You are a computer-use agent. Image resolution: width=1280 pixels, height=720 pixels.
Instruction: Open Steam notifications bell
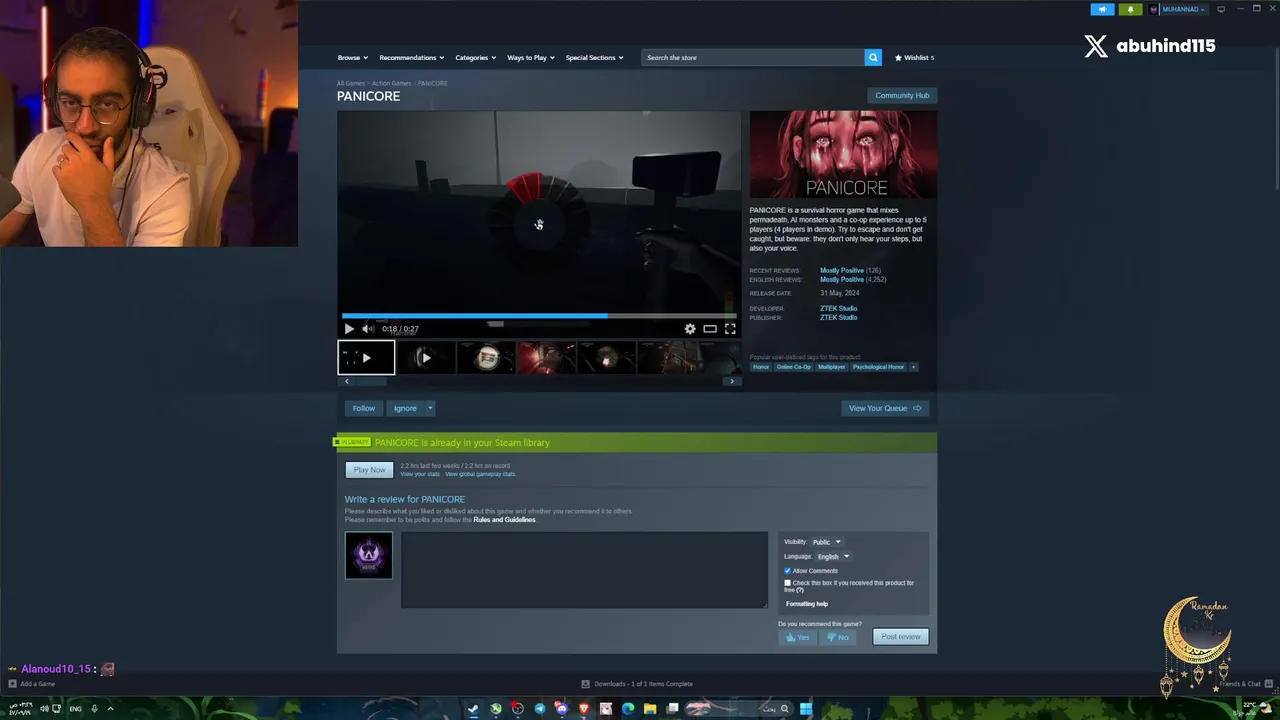point(1130,9)
